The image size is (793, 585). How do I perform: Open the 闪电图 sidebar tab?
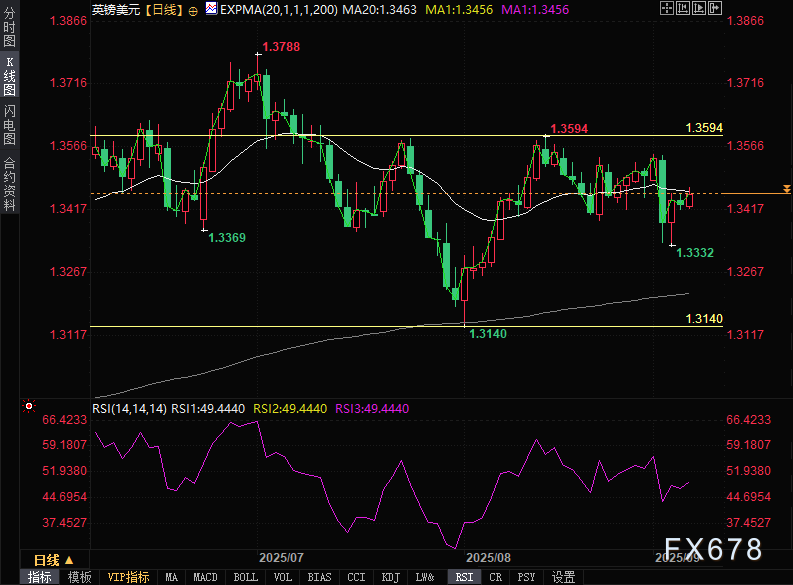coord(10,124)
